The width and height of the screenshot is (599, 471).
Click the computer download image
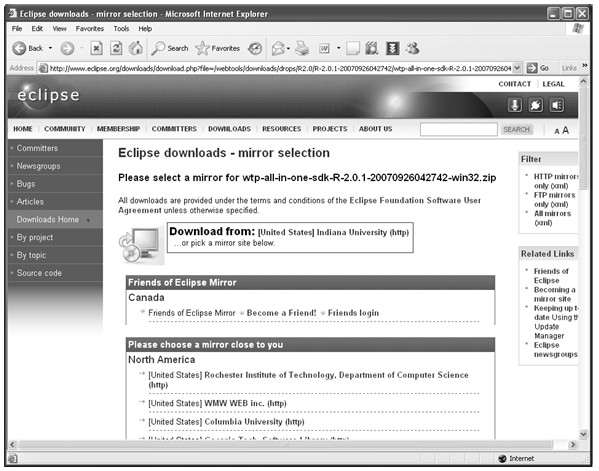(x=141, y=244)
